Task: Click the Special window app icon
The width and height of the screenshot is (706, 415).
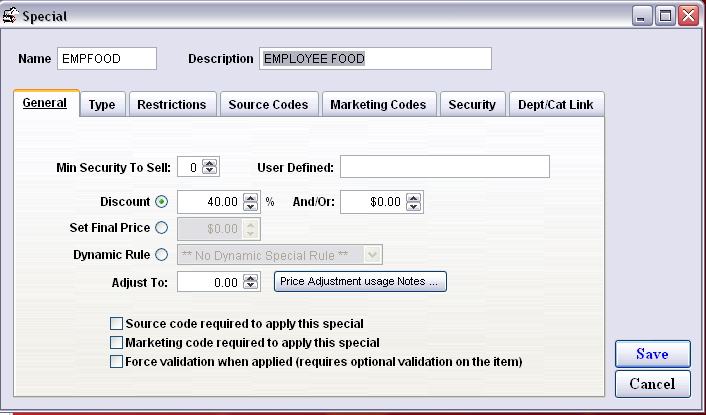Action: click(10, 16)
